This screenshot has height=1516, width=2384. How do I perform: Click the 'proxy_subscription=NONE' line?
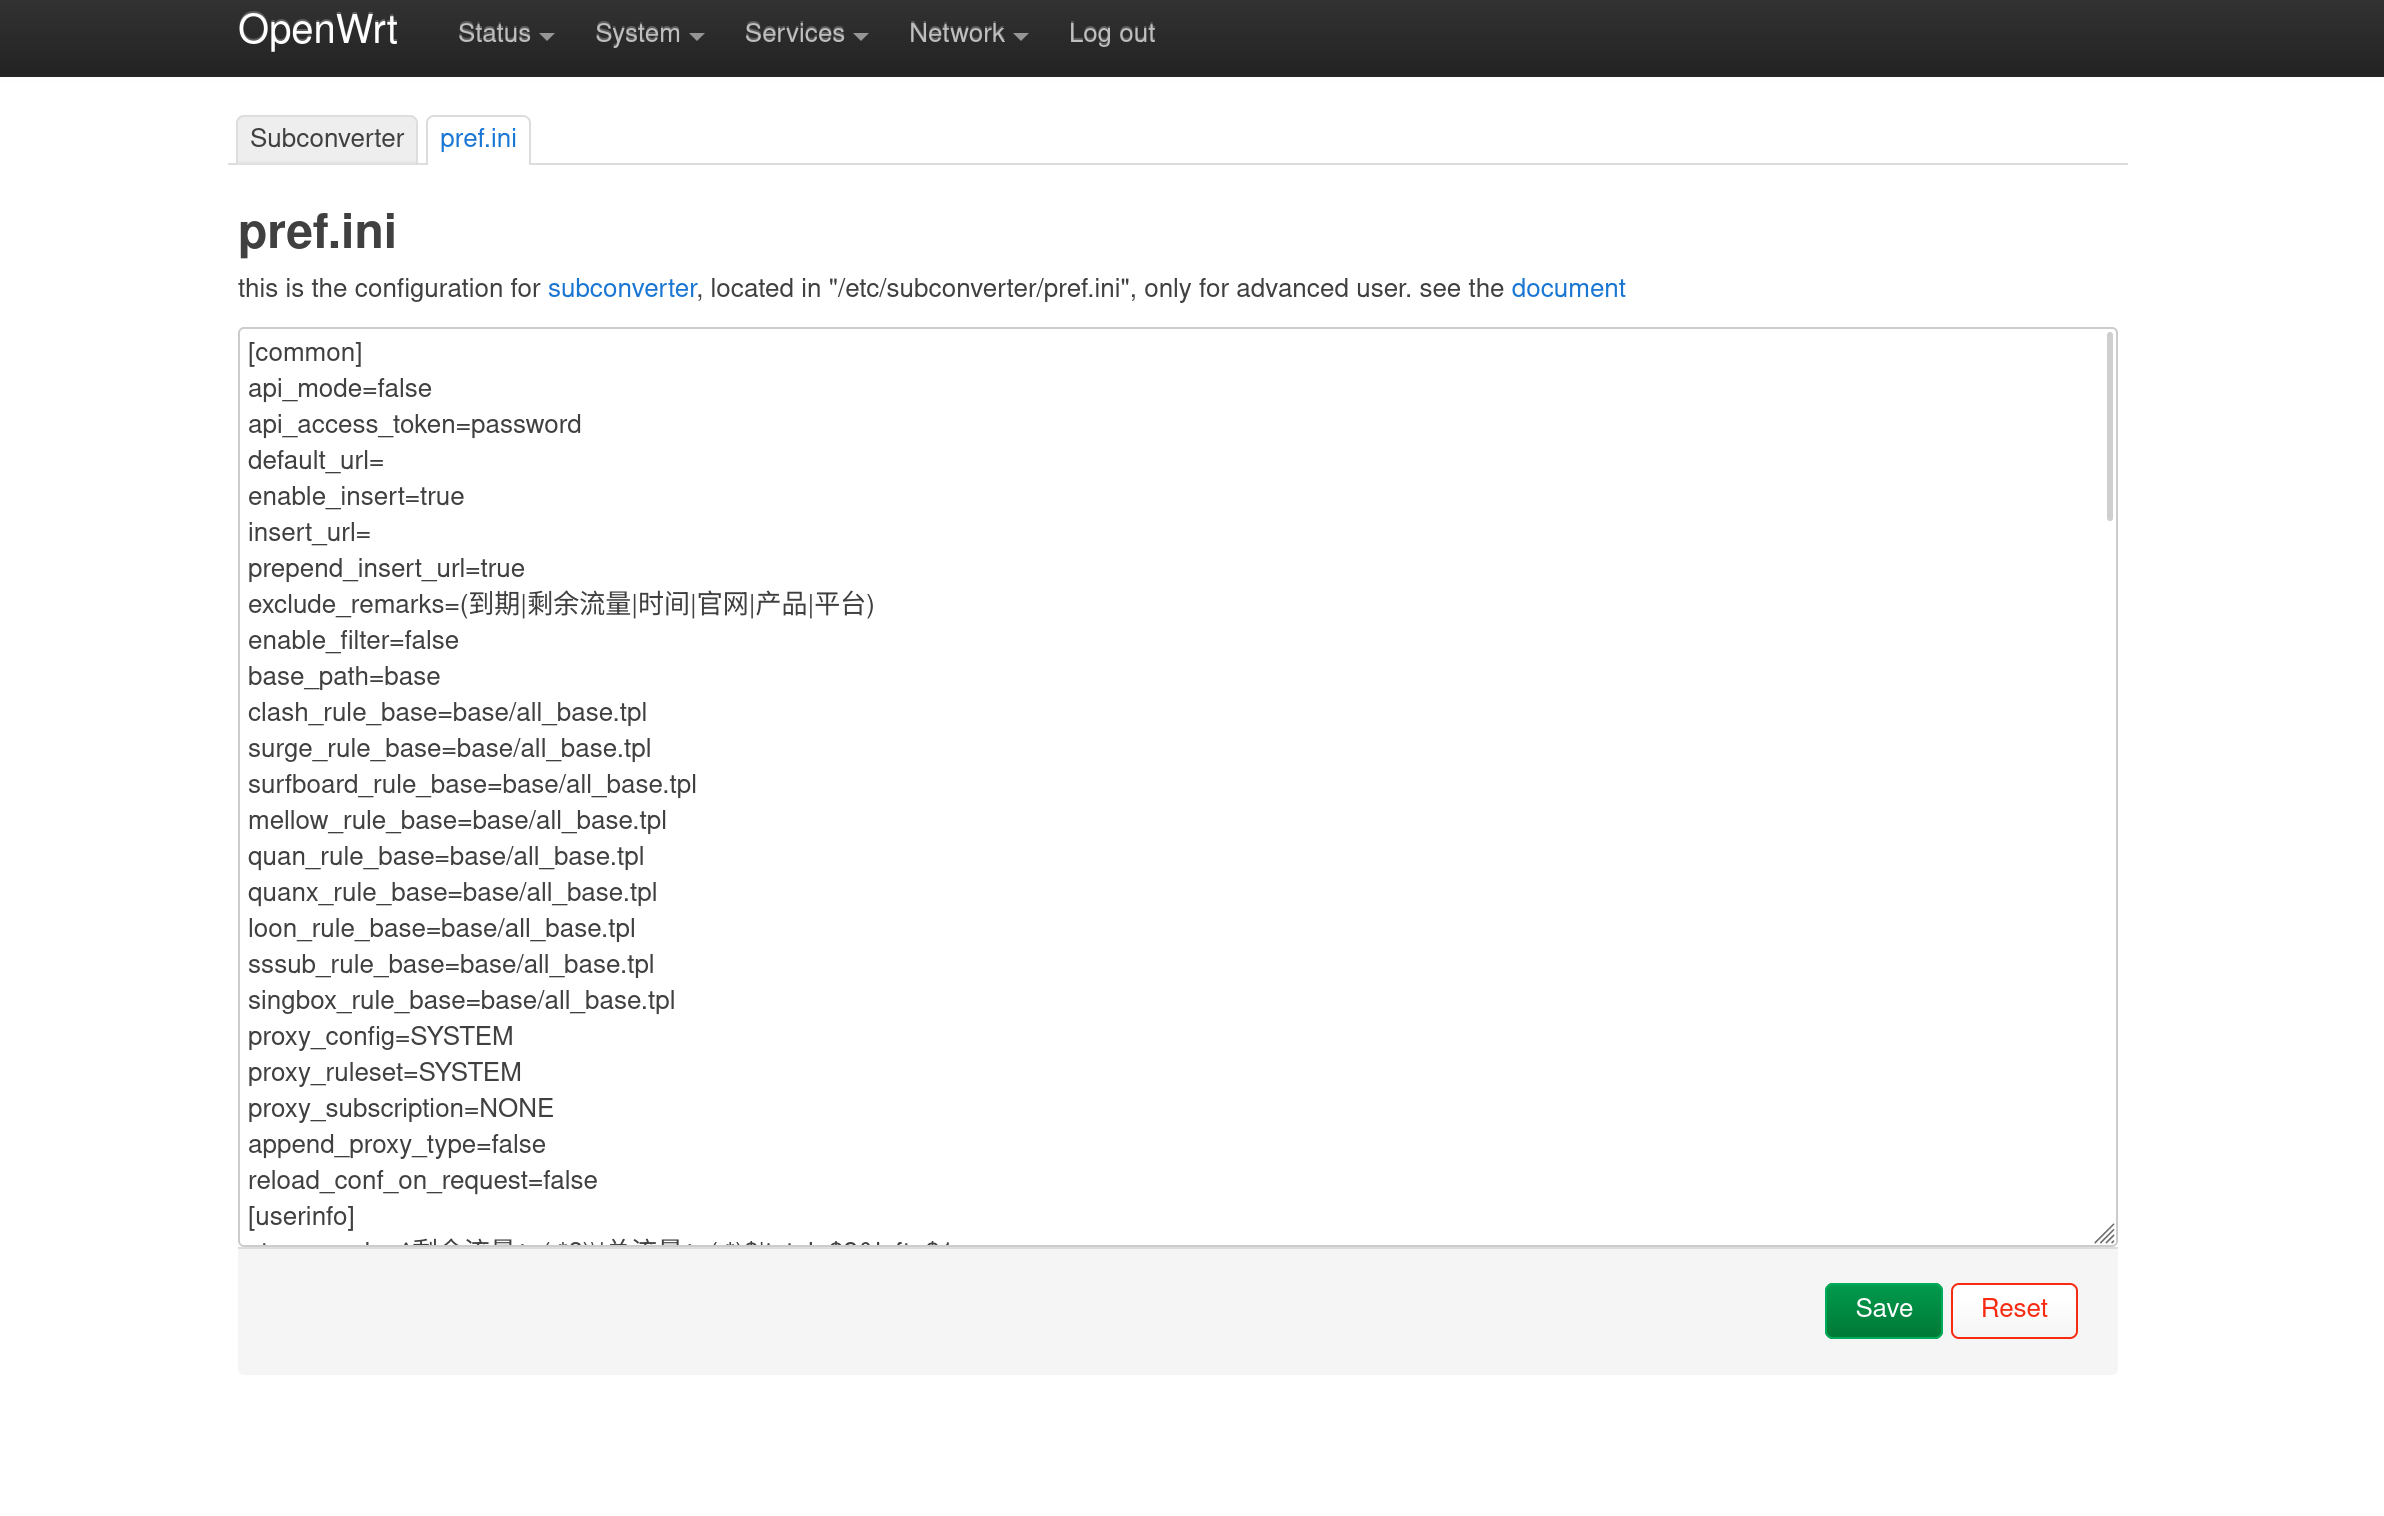pyautogui.click(x=400, y=1109)
